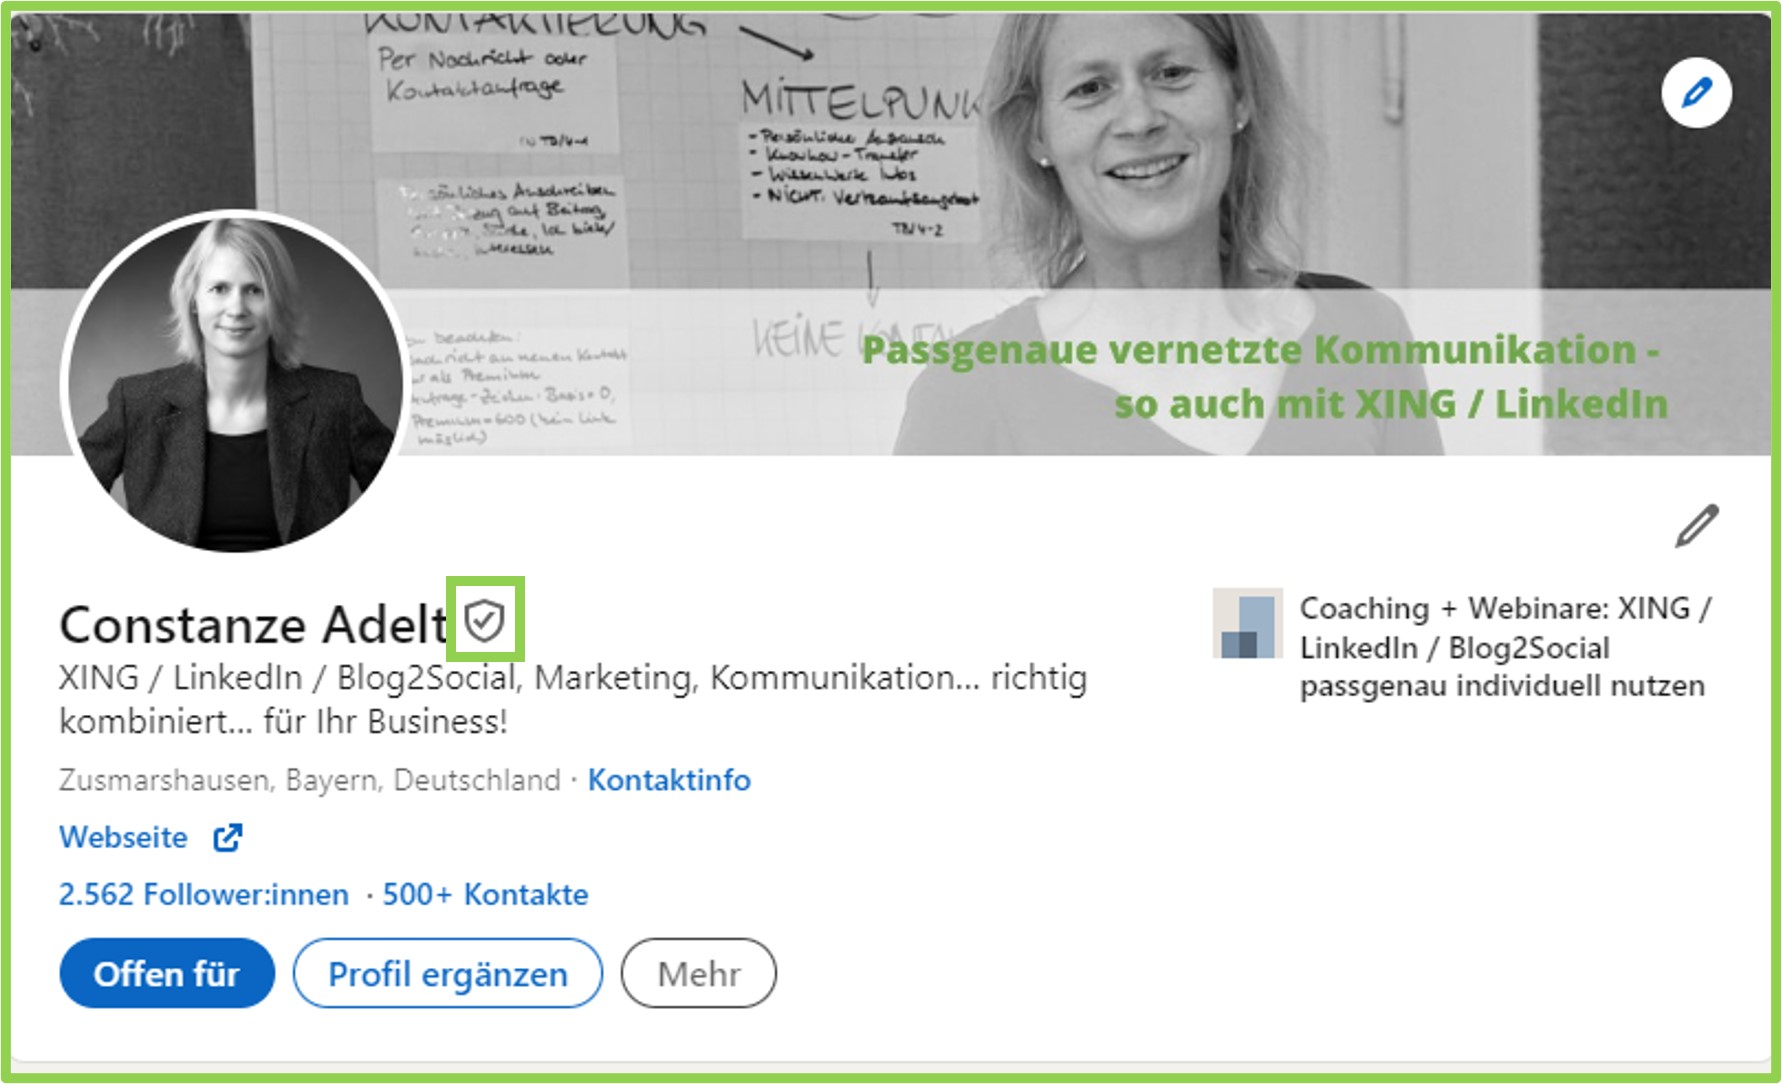Screen dimensions: 1782x1084
Task: Click the location Zusmarshausen, Bayern, Deutschland
Action: click(310, 780)
